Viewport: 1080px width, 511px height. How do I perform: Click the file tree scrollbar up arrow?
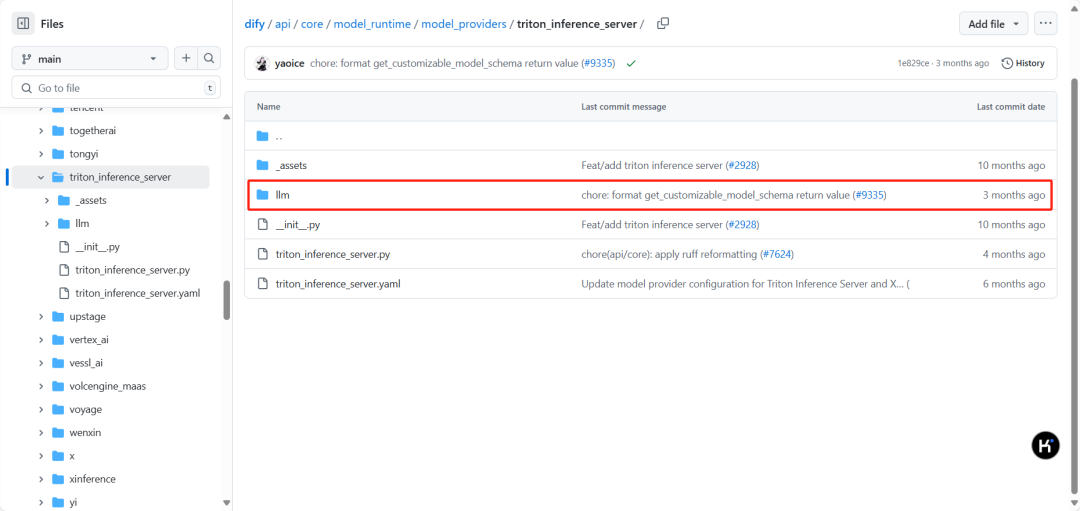[x=227, y=117]
